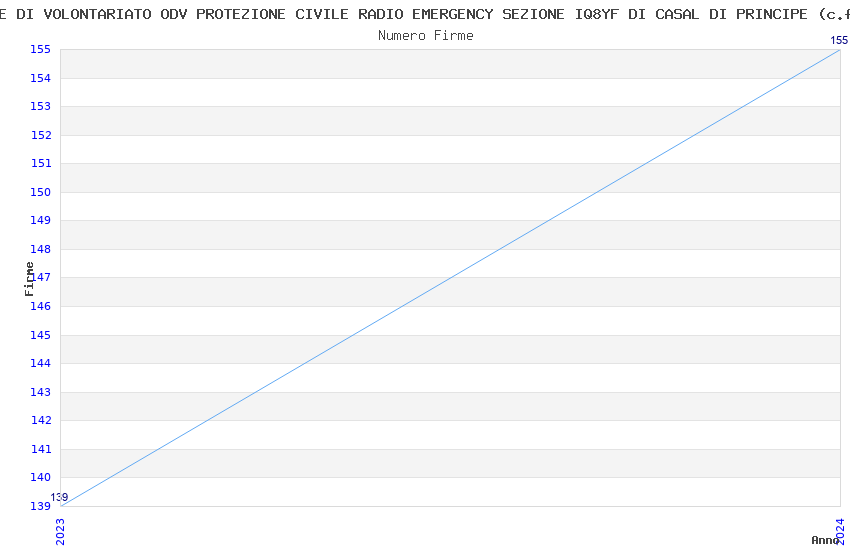The image size is (850, 550).
Task: Click the Firme y-axis title
Action: click(x=29, y=279)
